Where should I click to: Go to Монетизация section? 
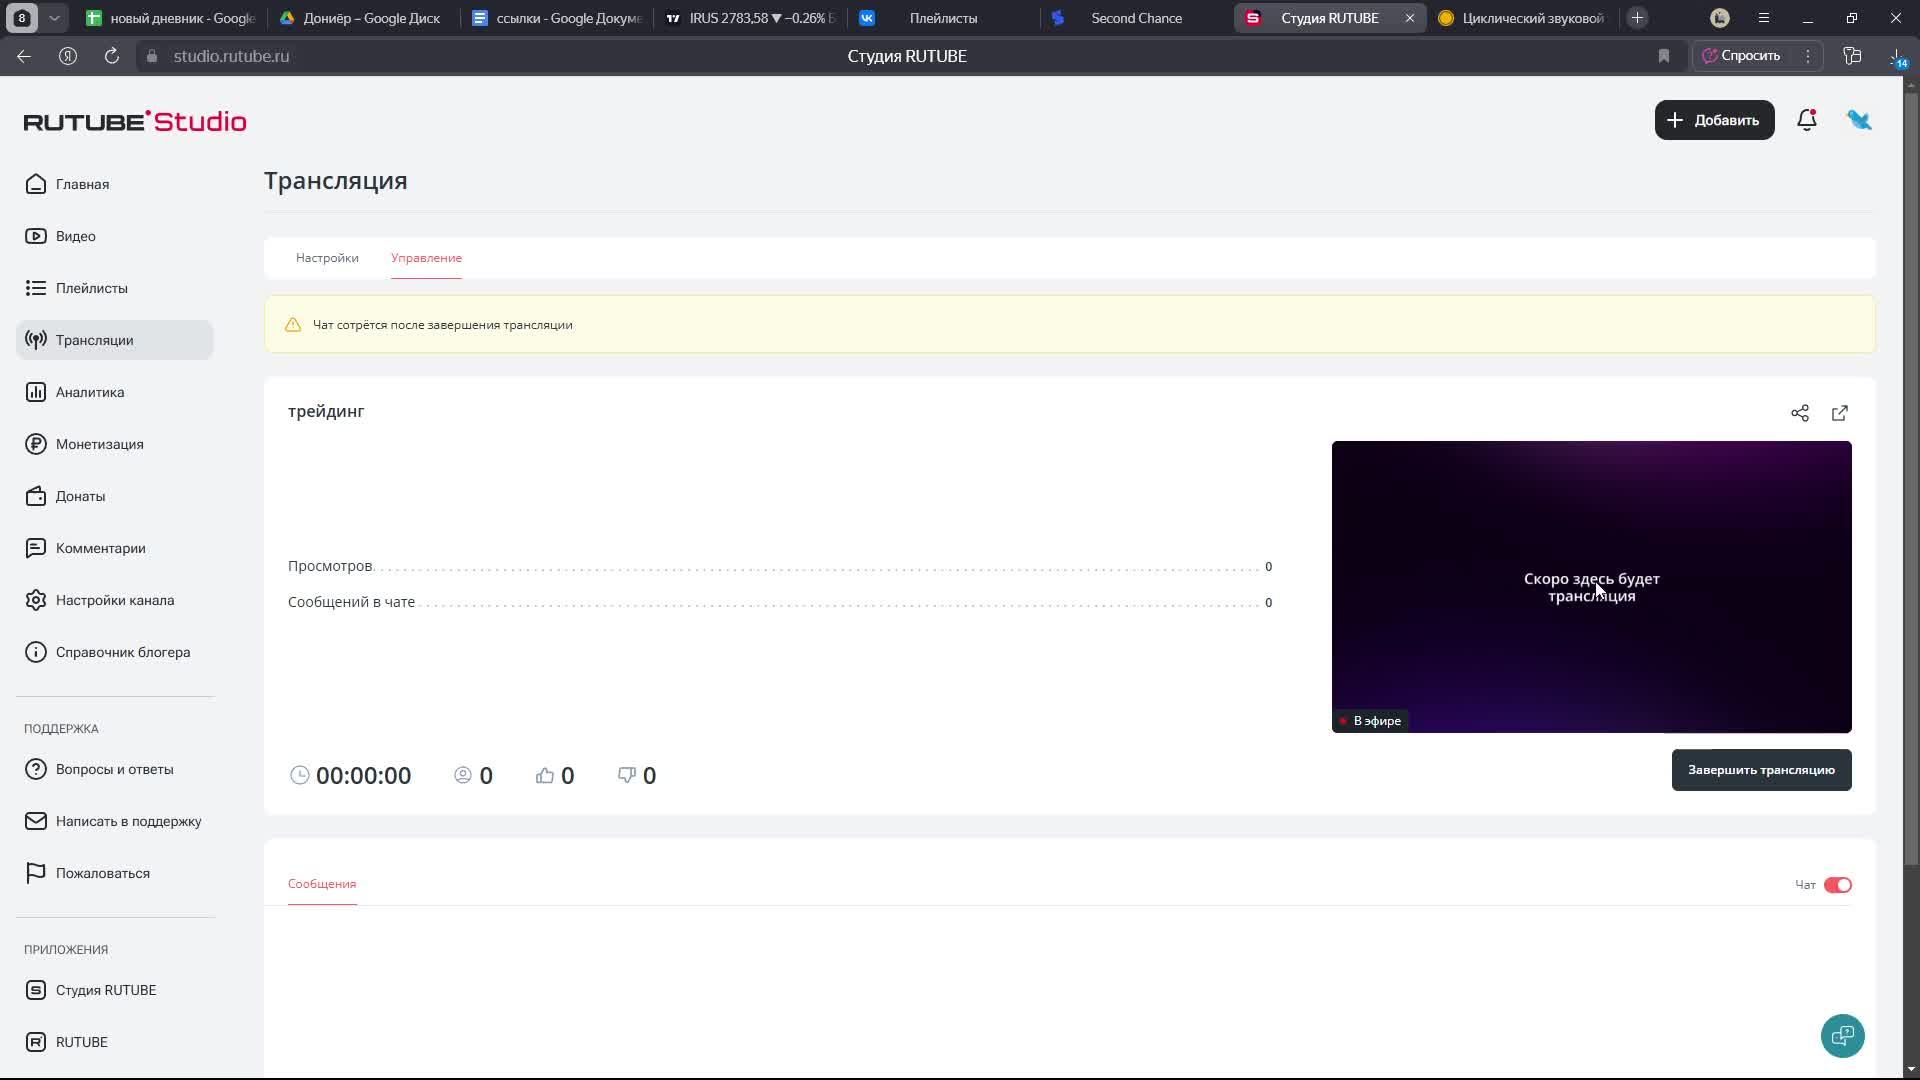click(x=99, y=444)
